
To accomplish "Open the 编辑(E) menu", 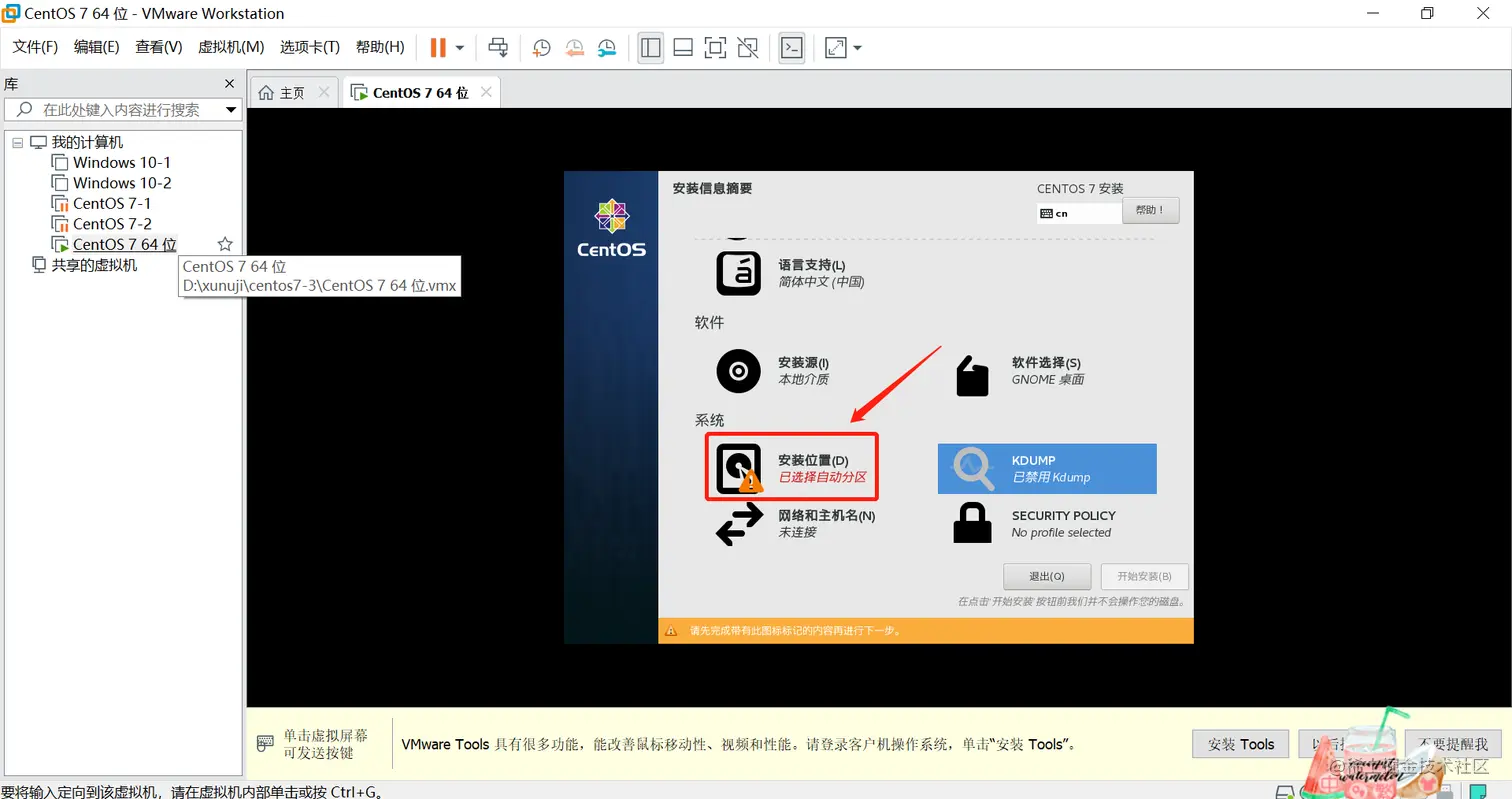I will click(x=96, y=47).
